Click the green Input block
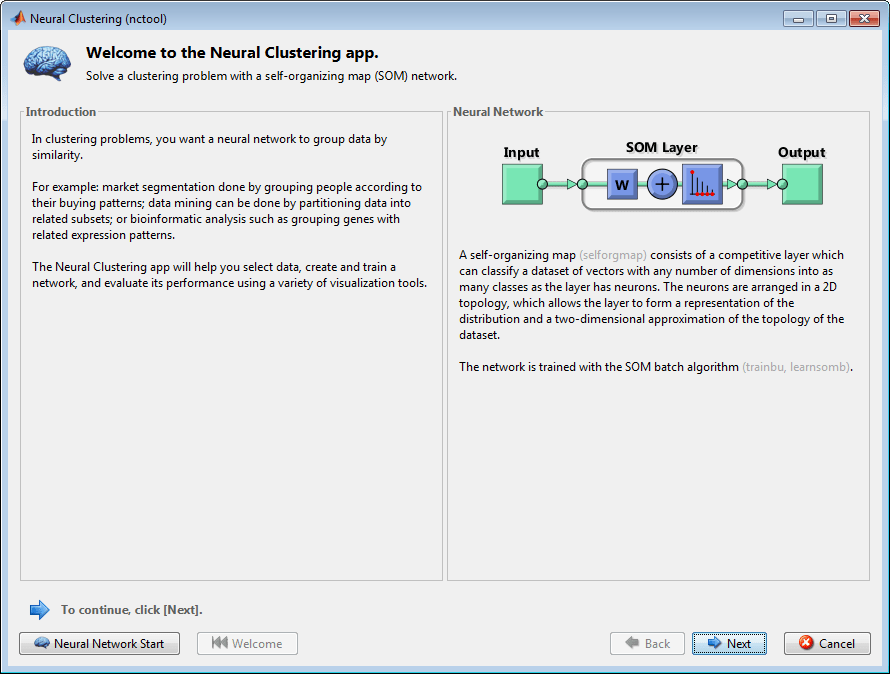890x674 pixels. click(x=522, y=184)
